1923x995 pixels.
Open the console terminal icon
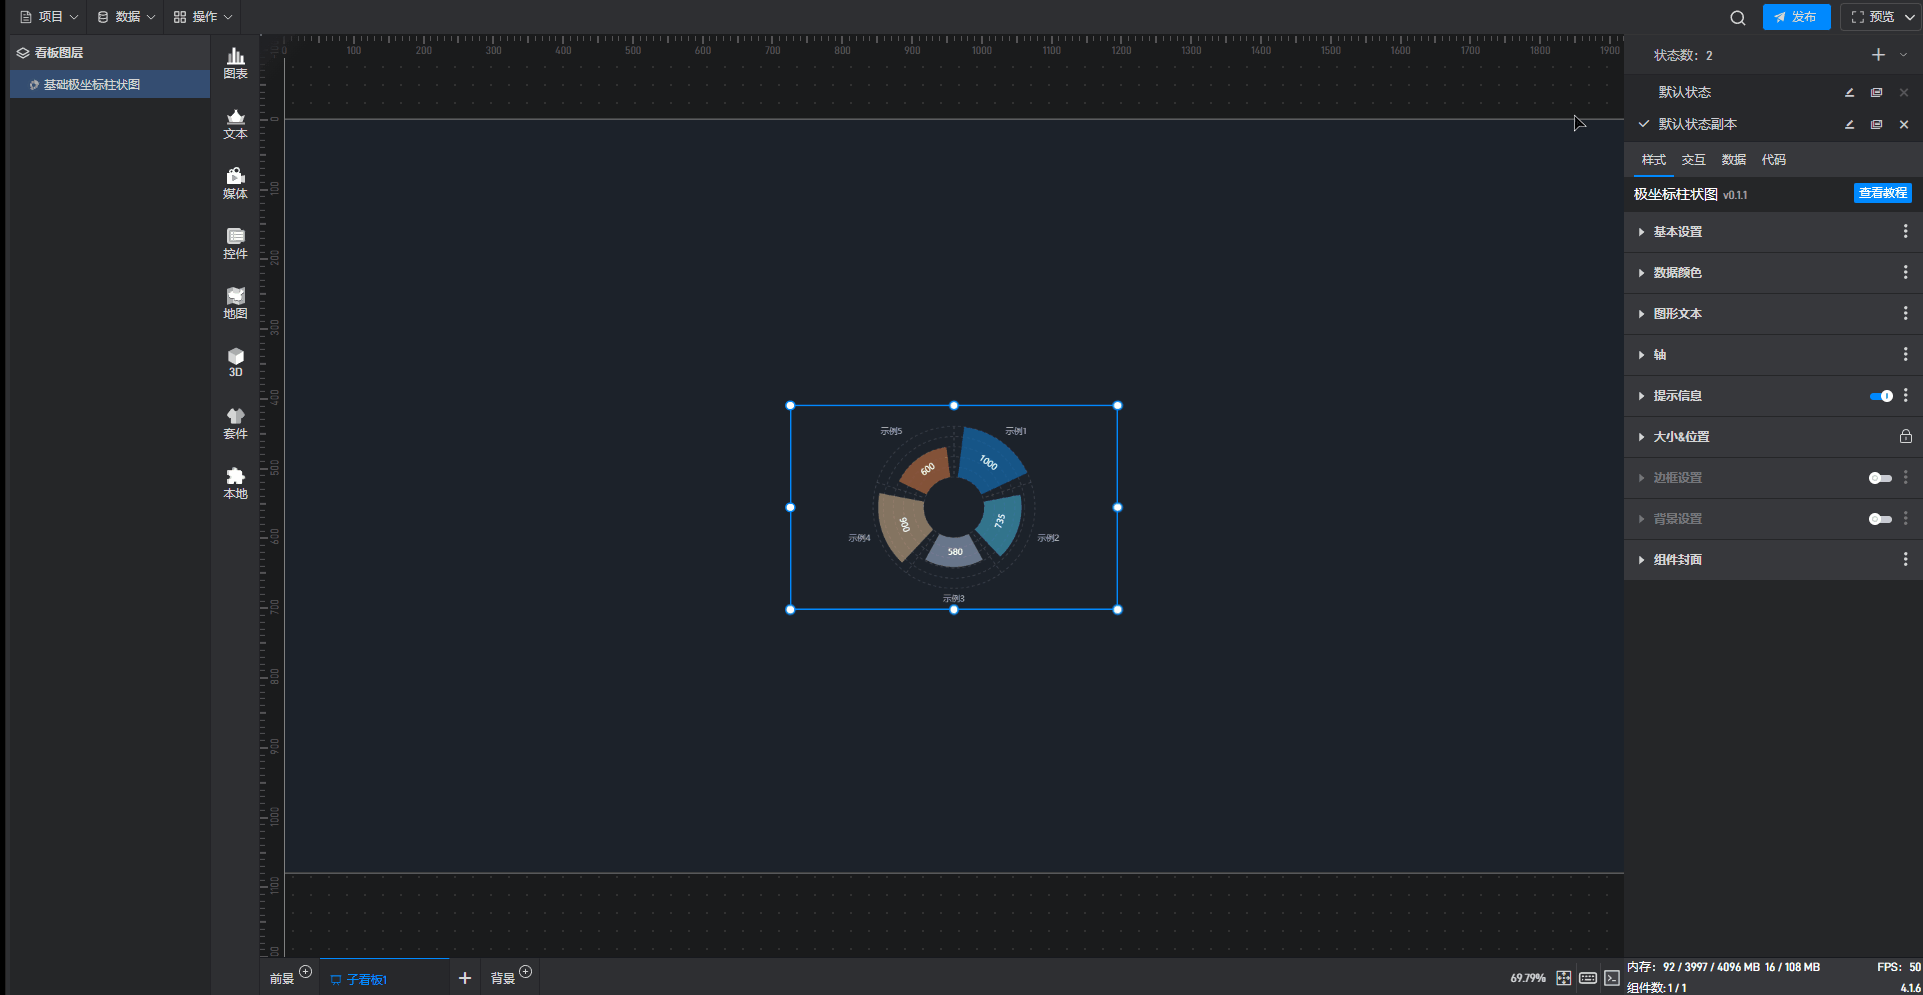(1612, 978)
